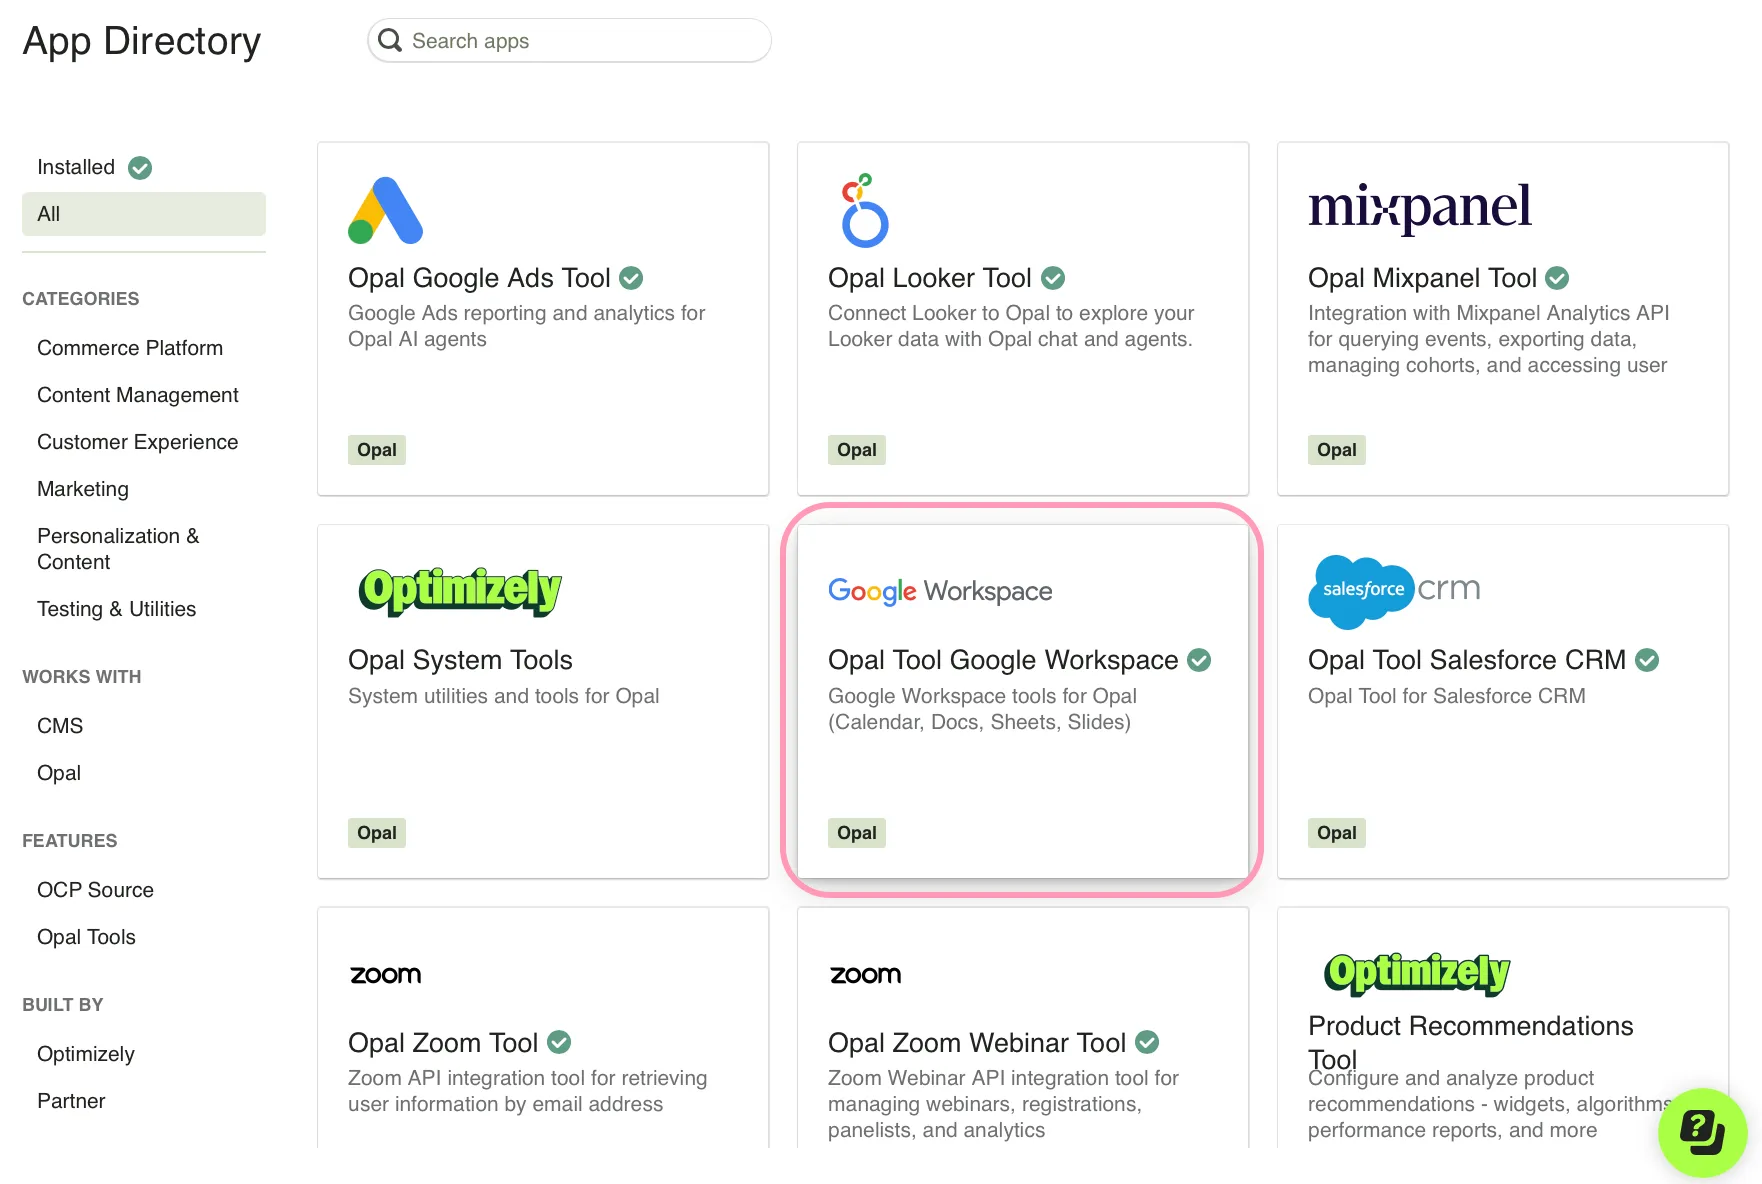1762x1184 pixels.
Task: Click the Google Ads logo icon
Action: point(386,211)
